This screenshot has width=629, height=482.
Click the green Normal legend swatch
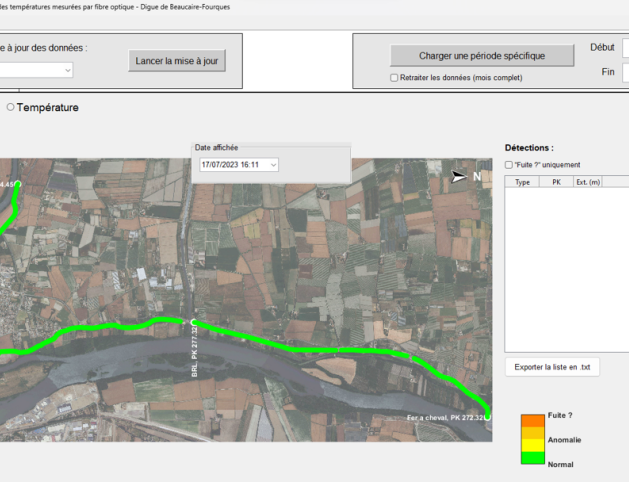532,458
